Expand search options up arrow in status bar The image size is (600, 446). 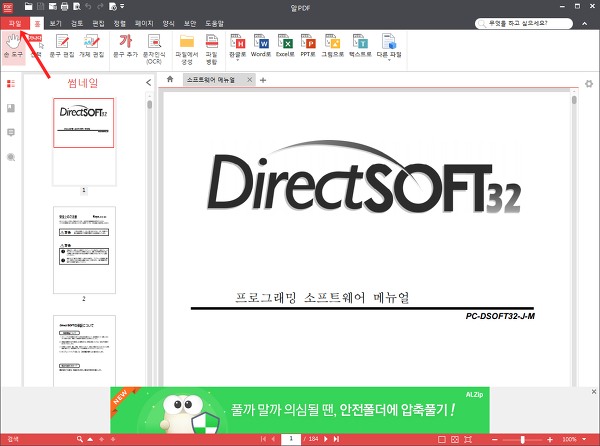pos(90,439)
